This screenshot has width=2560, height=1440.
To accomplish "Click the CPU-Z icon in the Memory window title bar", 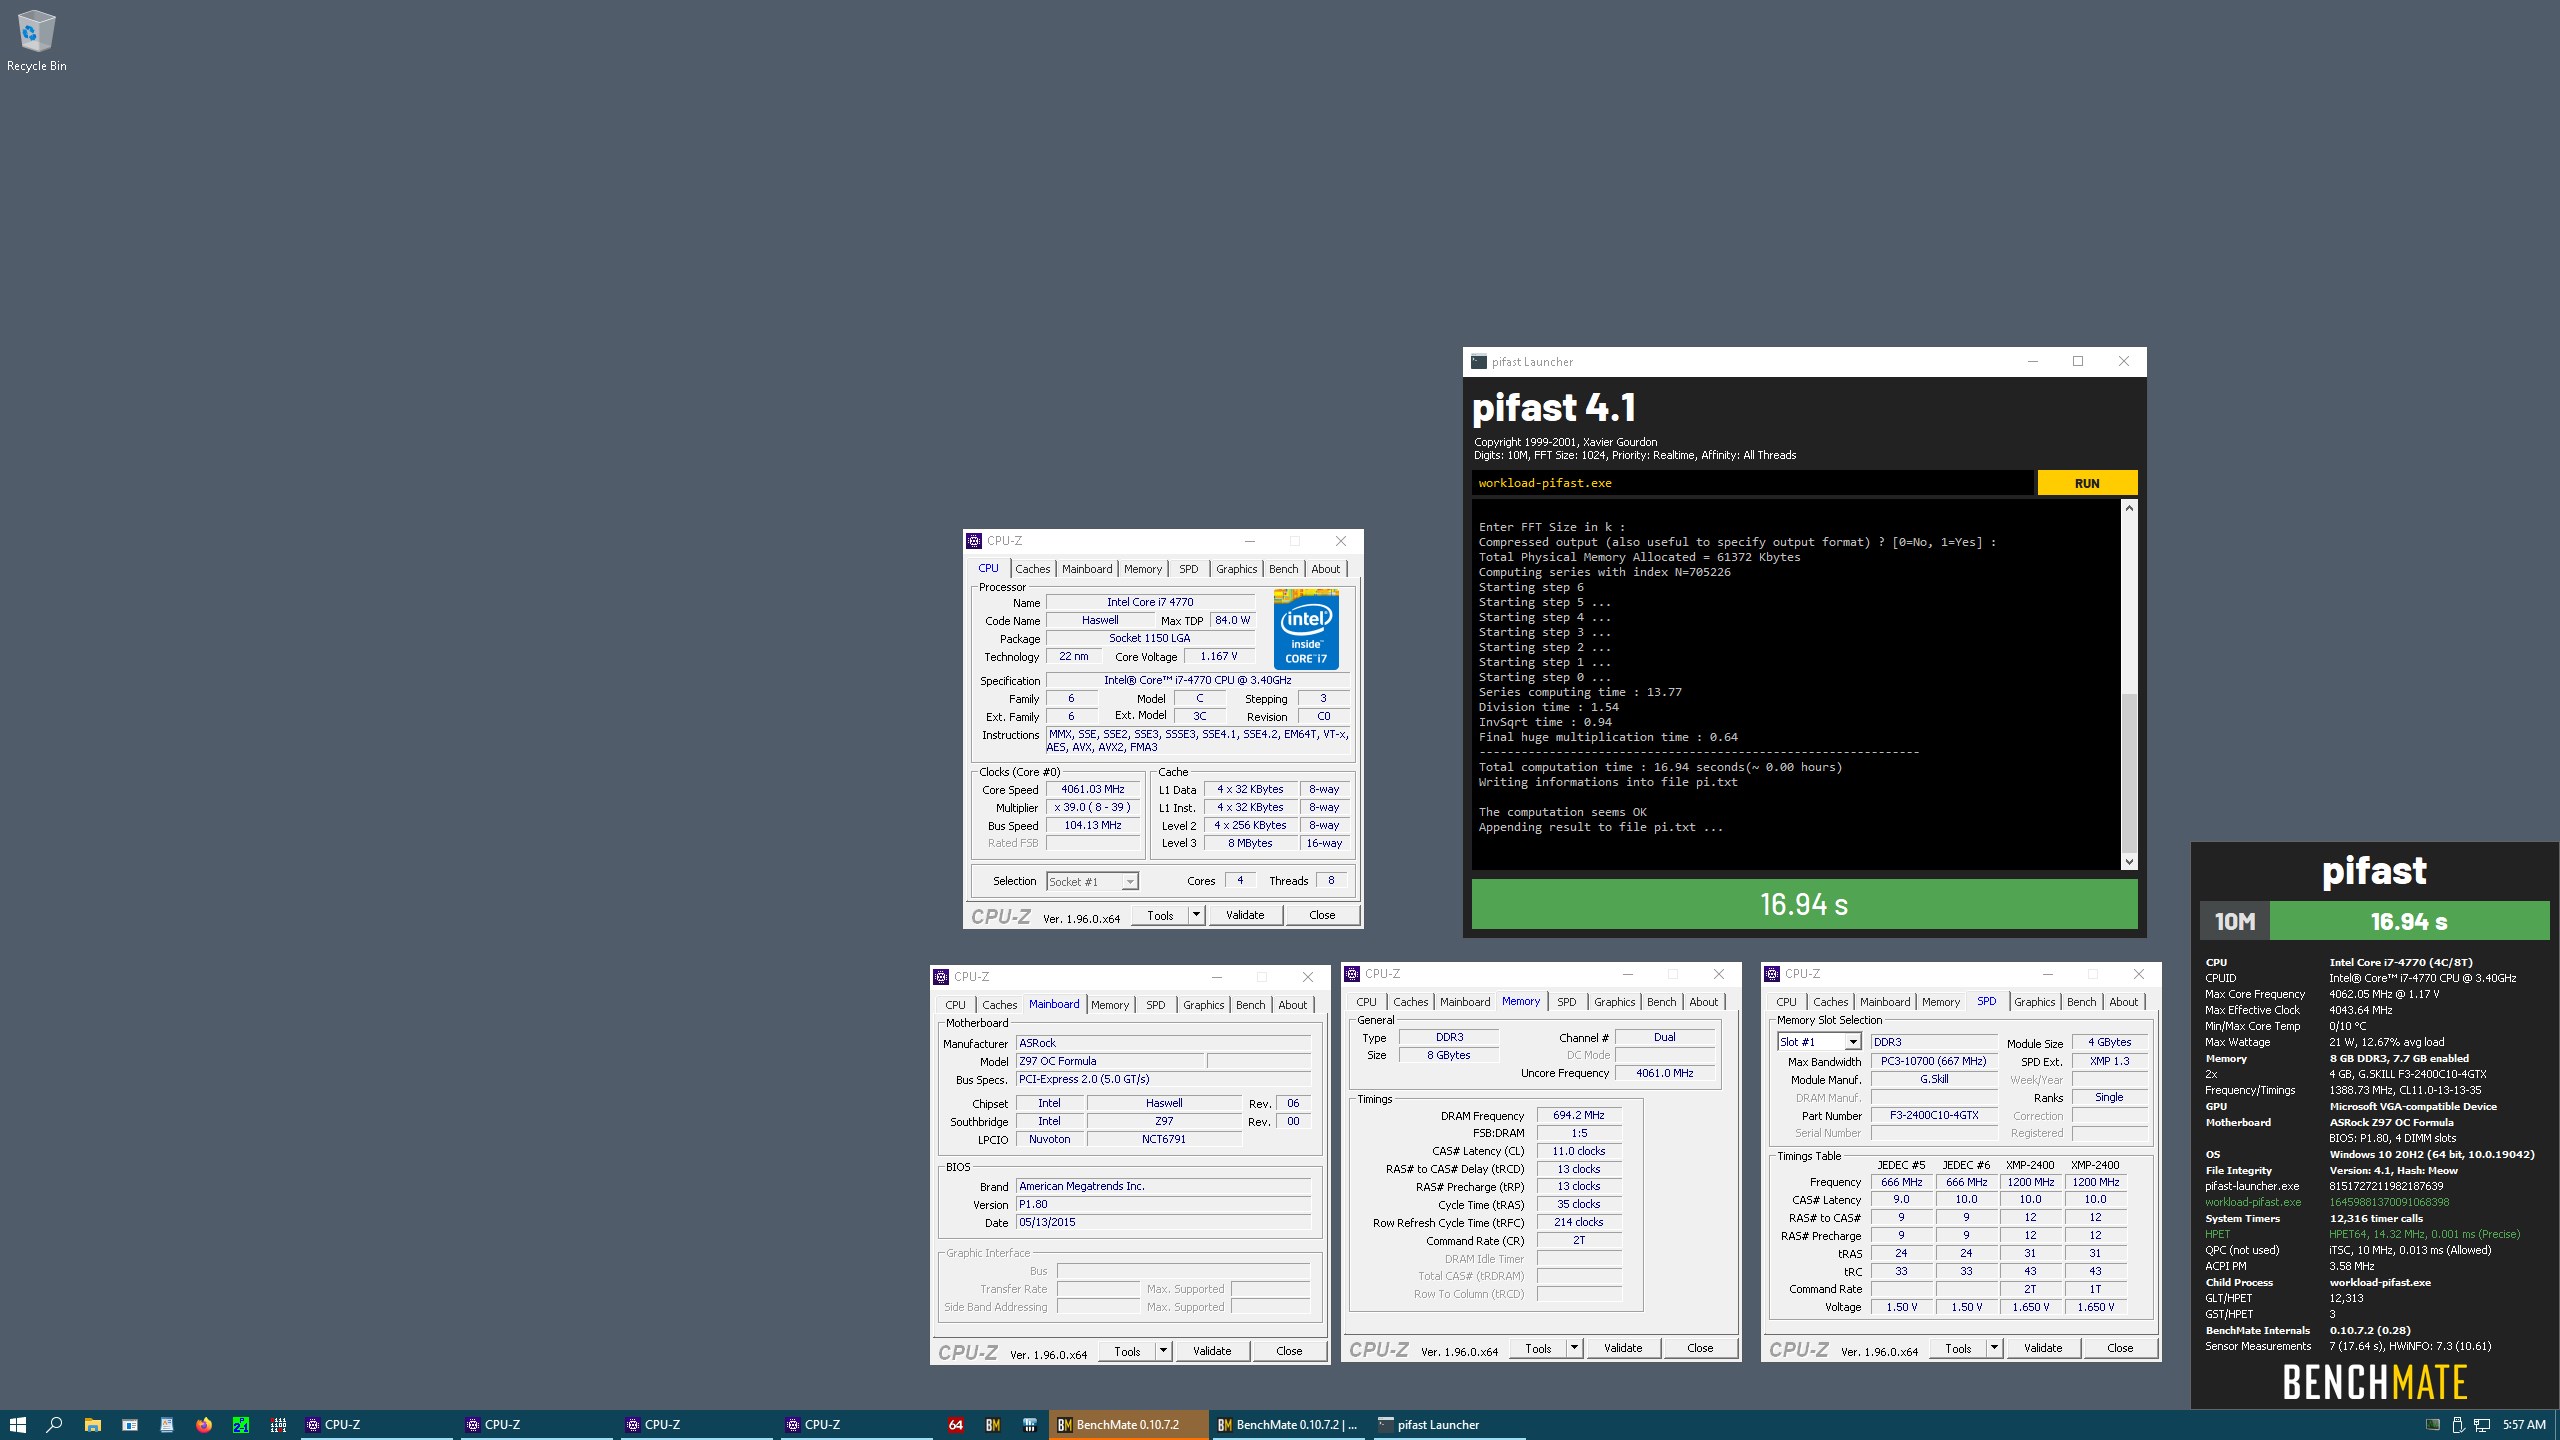I will point(1352,974).
